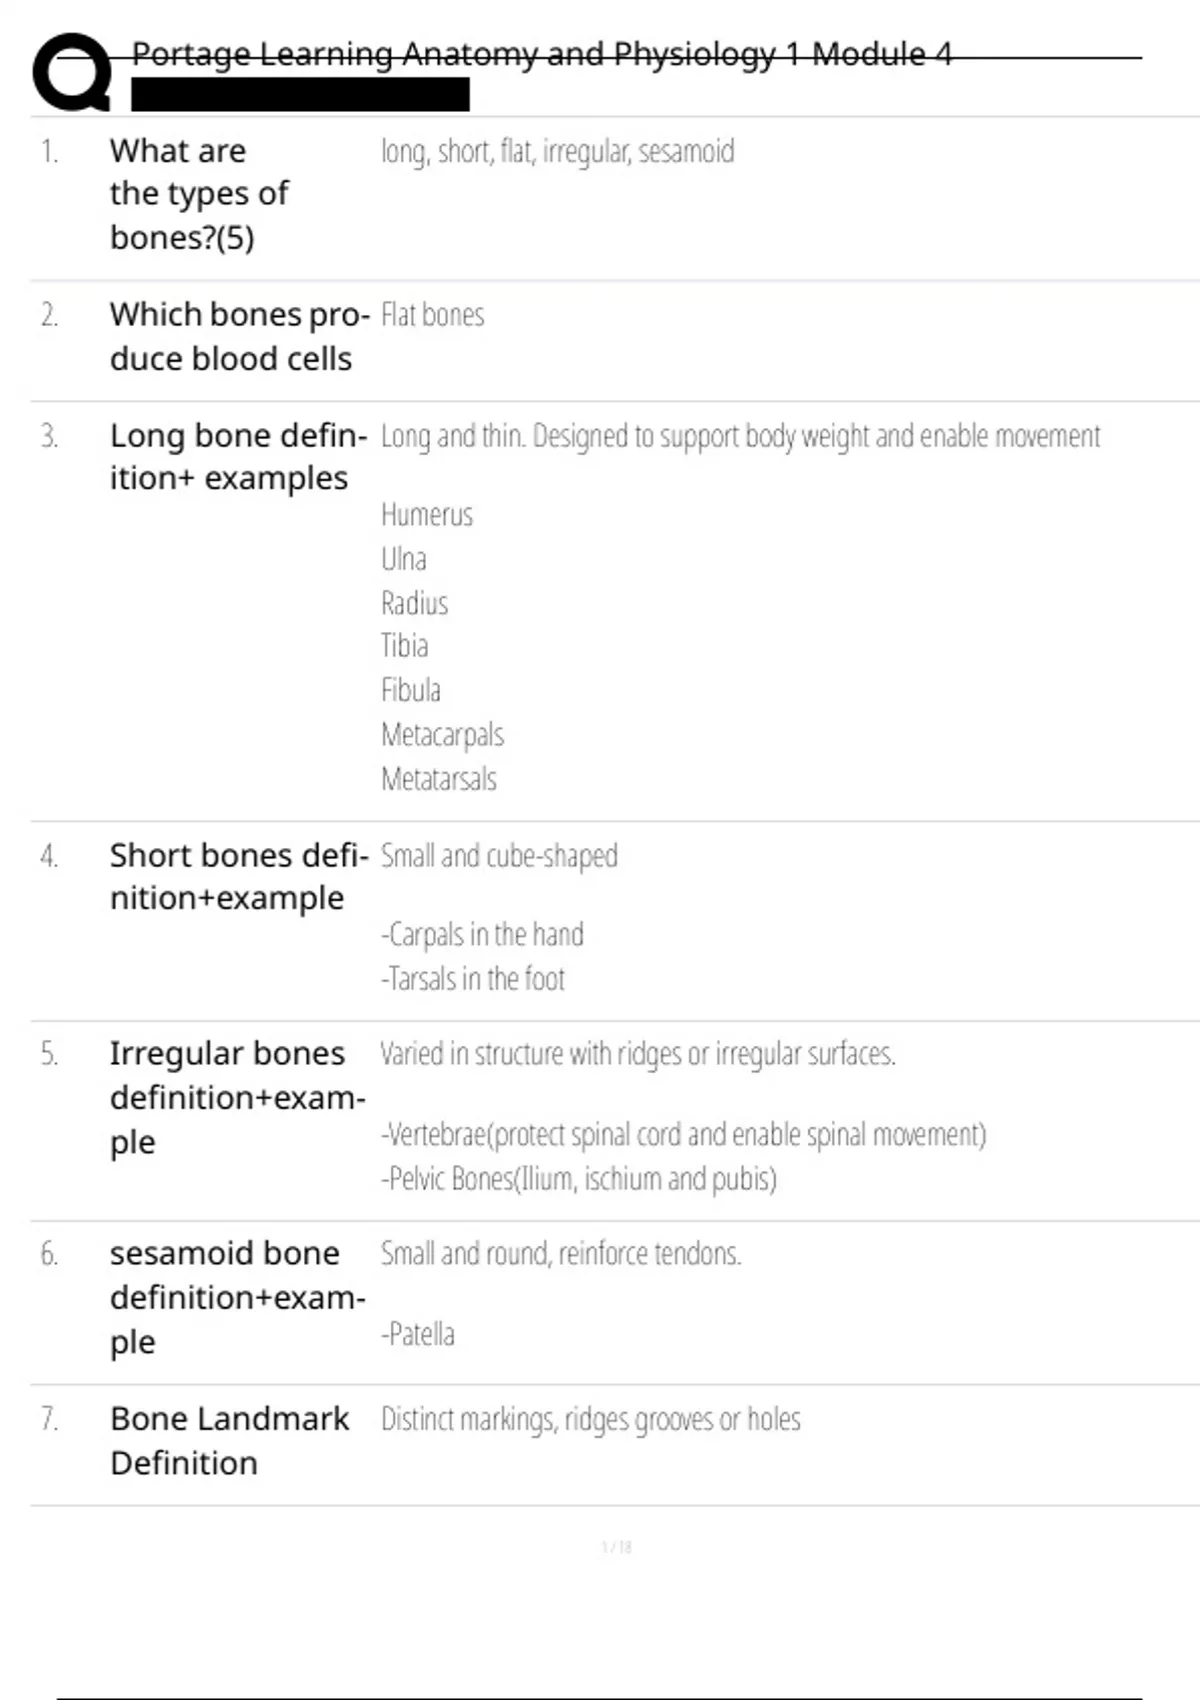Click "Metatarsals" in the long bone list
Screen dimensions: 1200x1700
[x=438, y=779]
